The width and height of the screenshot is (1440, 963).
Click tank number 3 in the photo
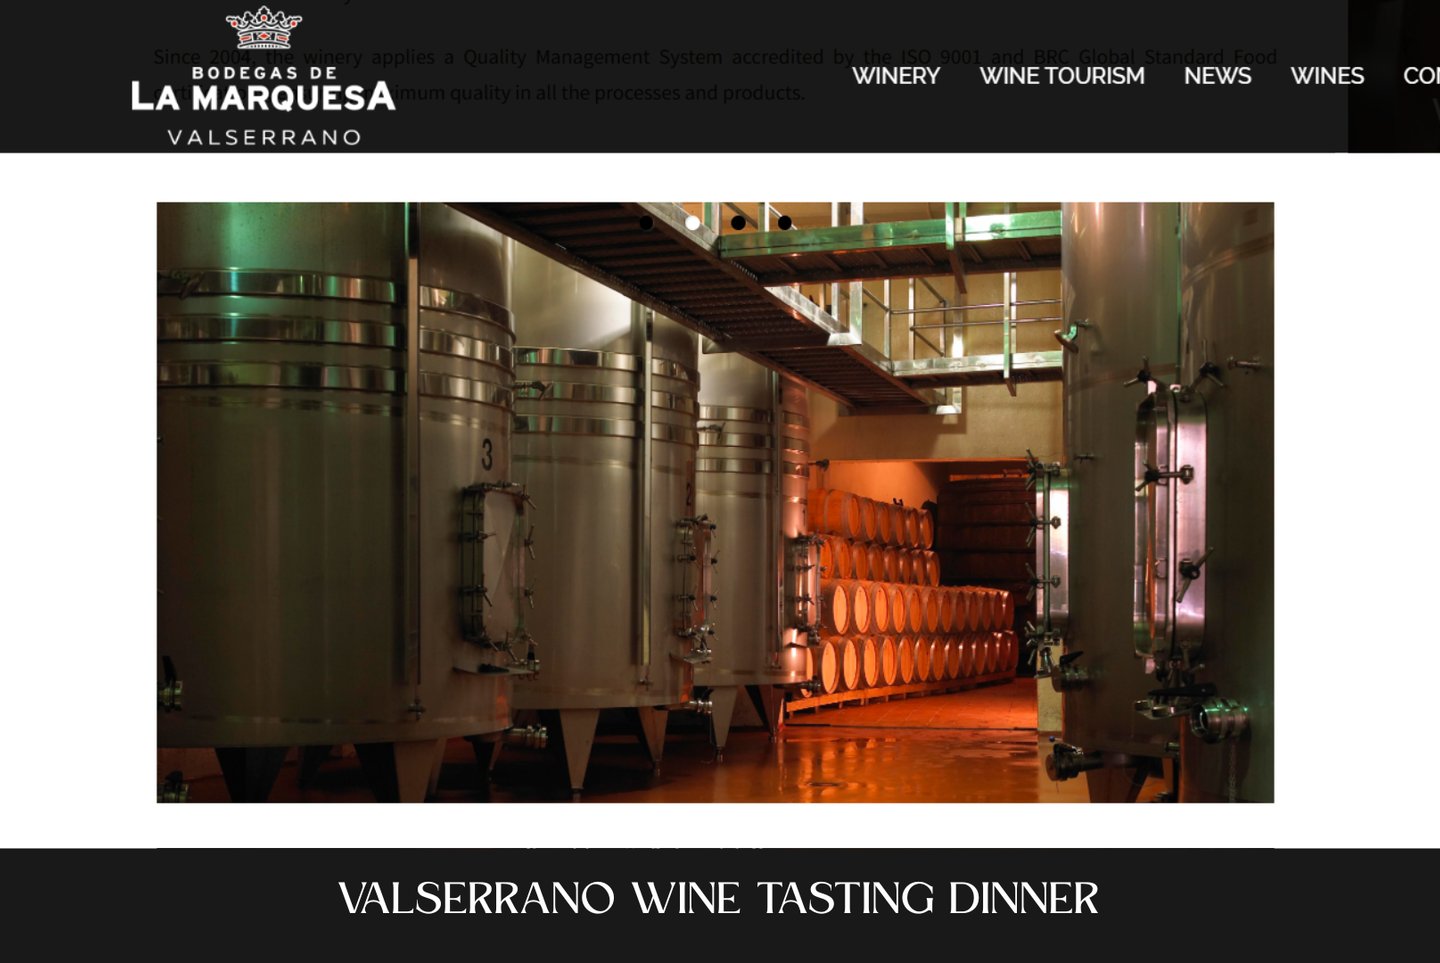click(486, 455)
